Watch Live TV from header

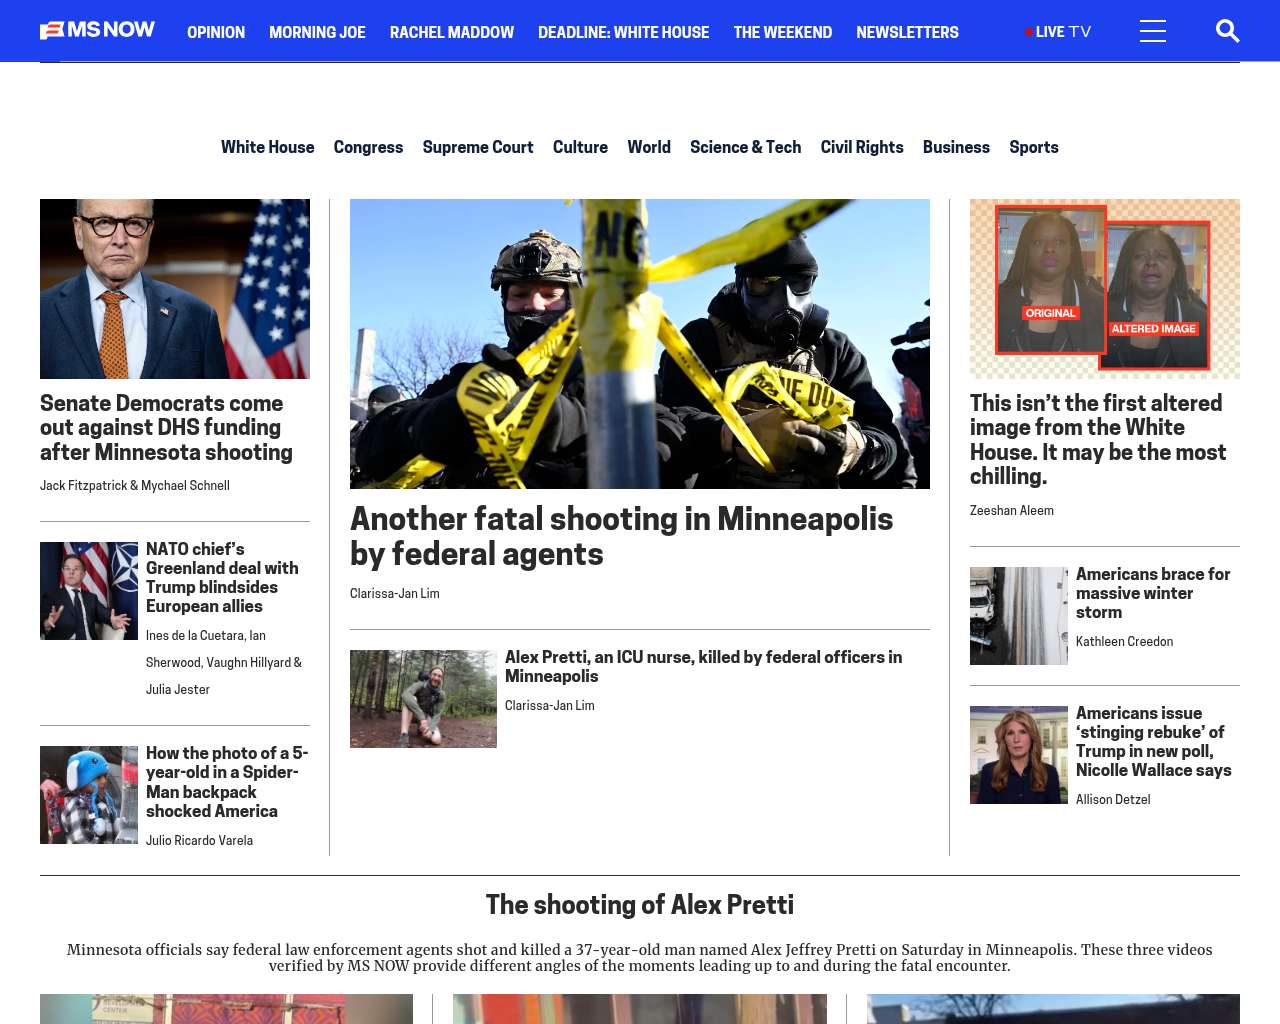(1058, 32)
